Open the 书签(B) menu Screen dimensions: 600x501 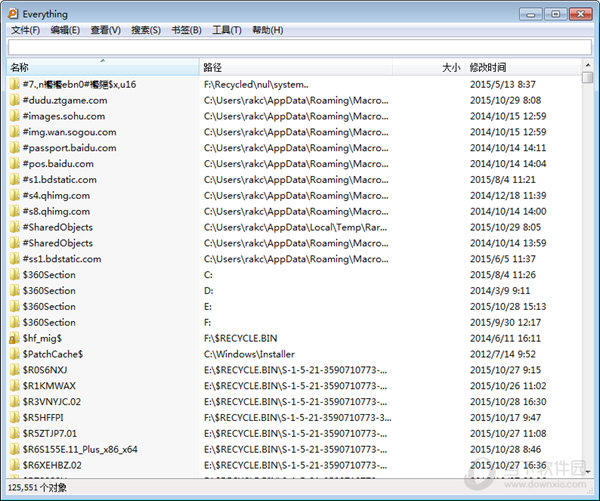point(186,30)
